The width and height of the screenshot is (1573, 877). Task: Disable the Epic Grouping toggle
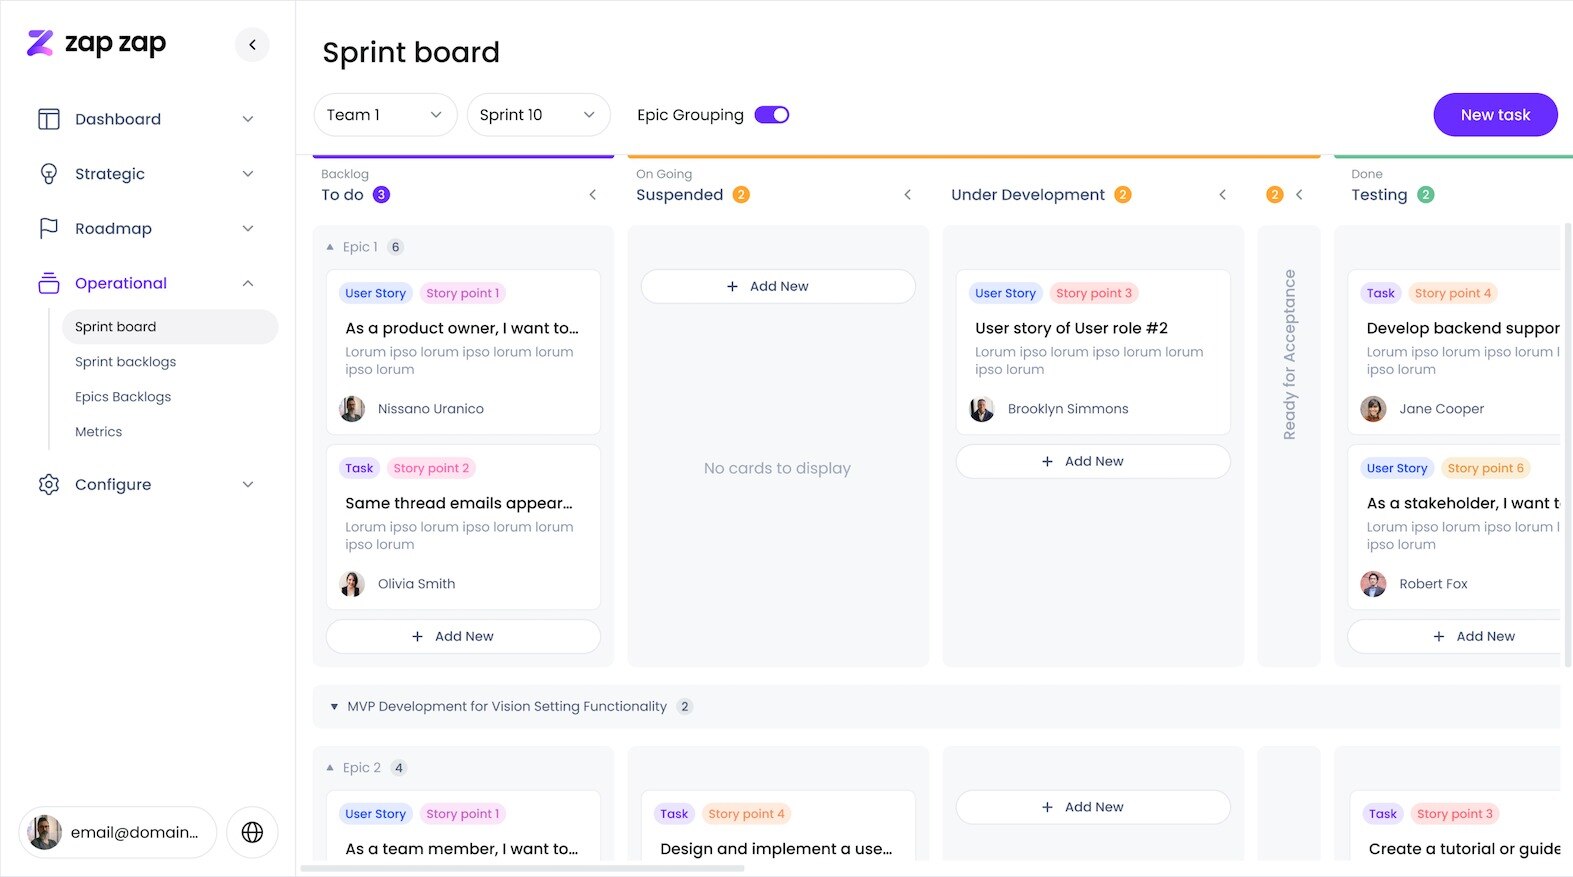[x=771, y=115]
